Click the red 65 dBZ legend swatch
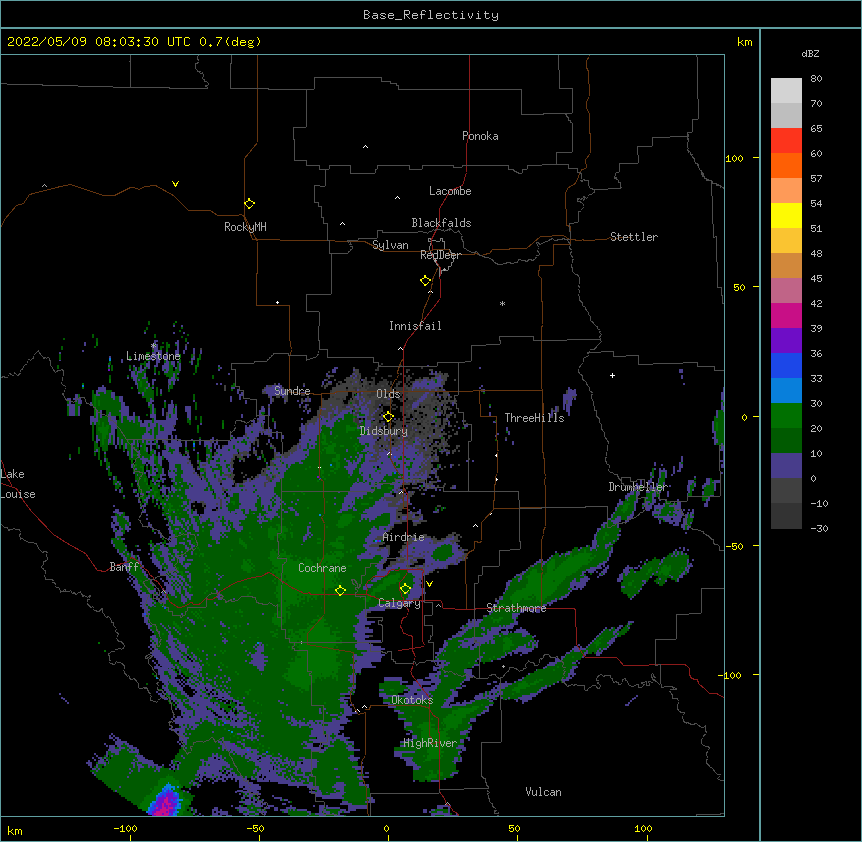This screenshot has width=862, height=842. (x=786, y=140)
